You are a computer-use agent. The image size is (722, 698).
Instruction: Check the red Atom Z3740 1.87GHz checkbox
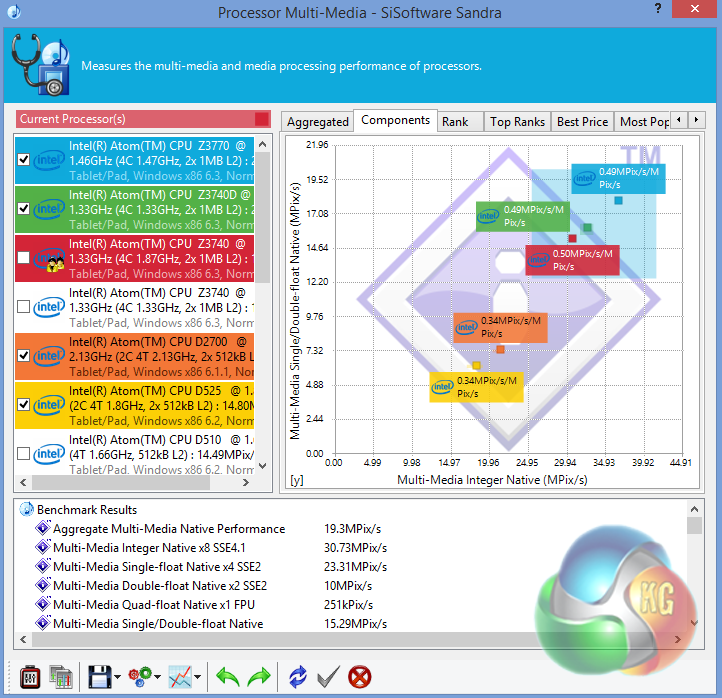23,257
